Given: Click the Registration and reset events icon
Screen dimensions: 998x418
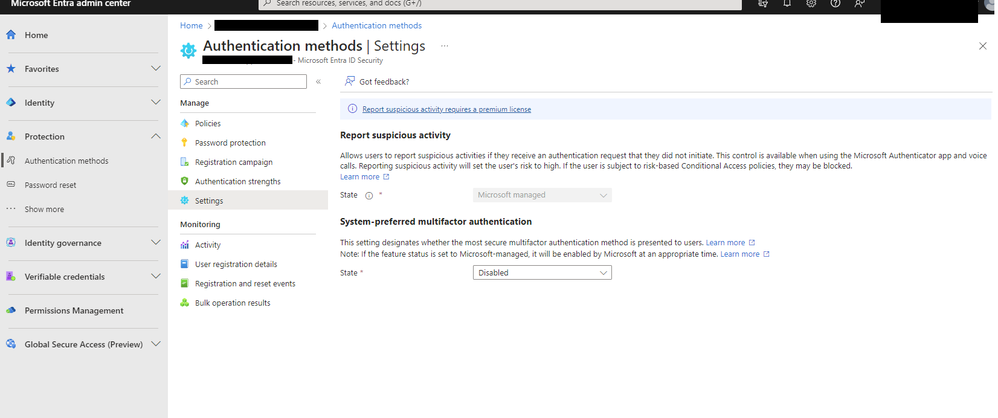Looking at the screenshot, I should coord(185,283).
